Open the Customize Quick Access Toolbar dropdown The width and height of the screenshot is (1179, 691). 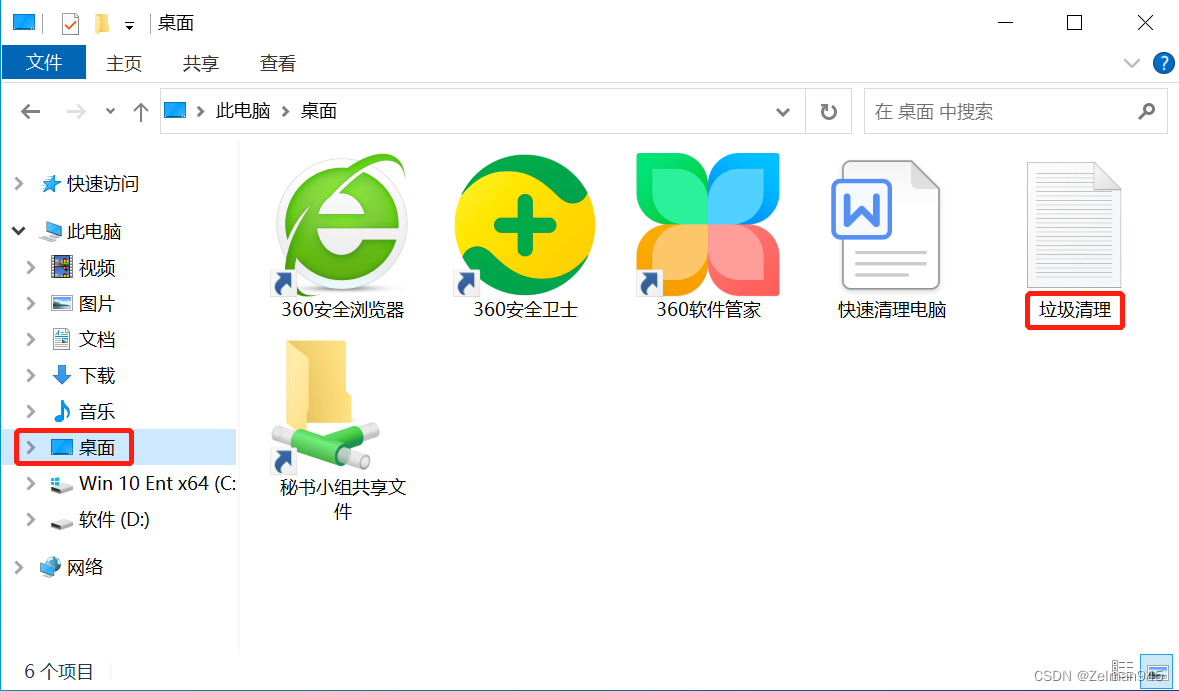[x=129, y=26]
